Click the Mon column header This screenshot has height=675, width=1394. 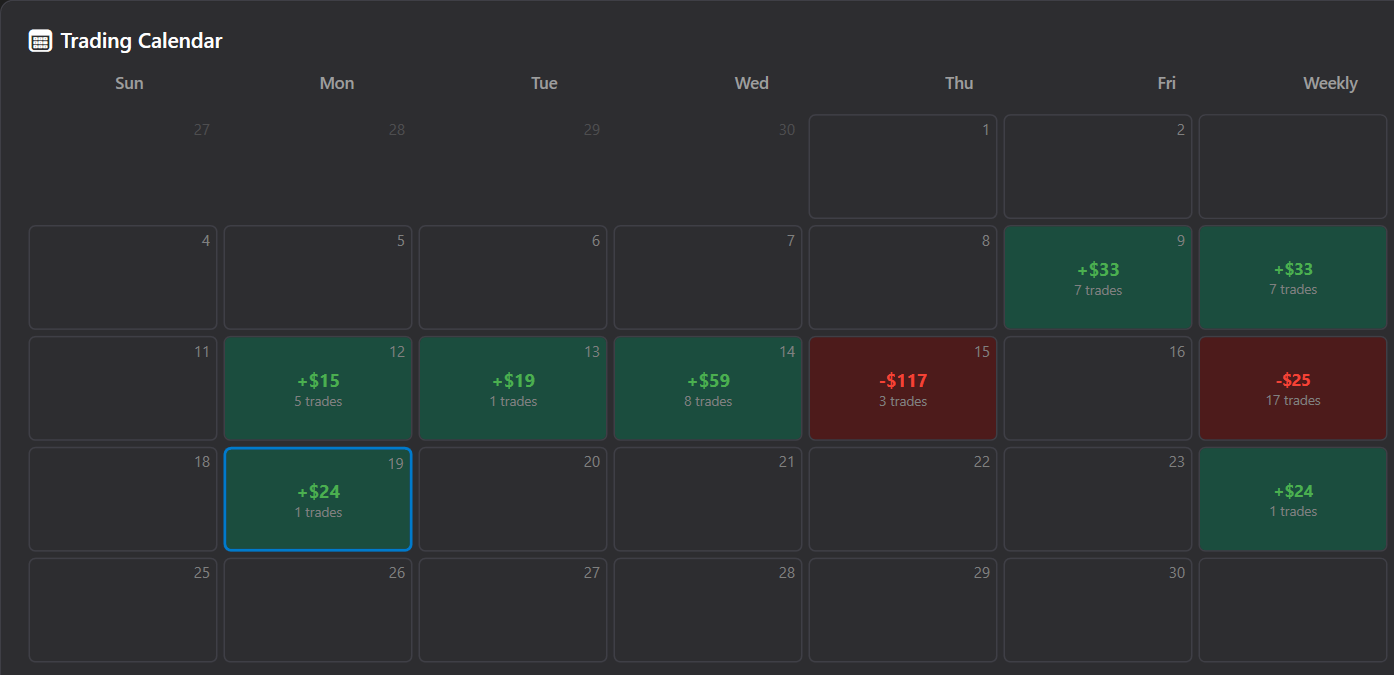[x=337, y=83]
